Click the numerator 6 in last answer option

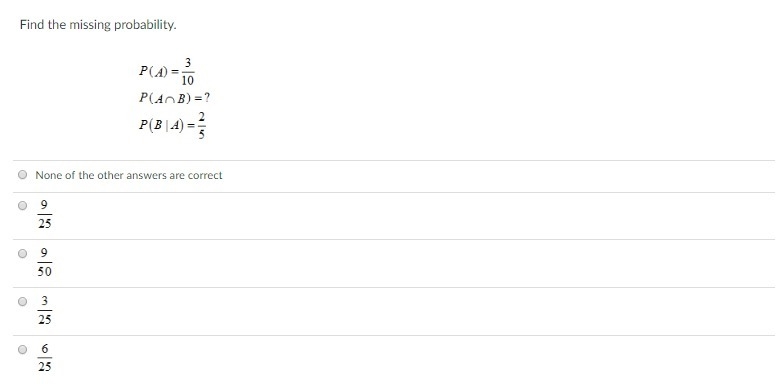(44, 348)
